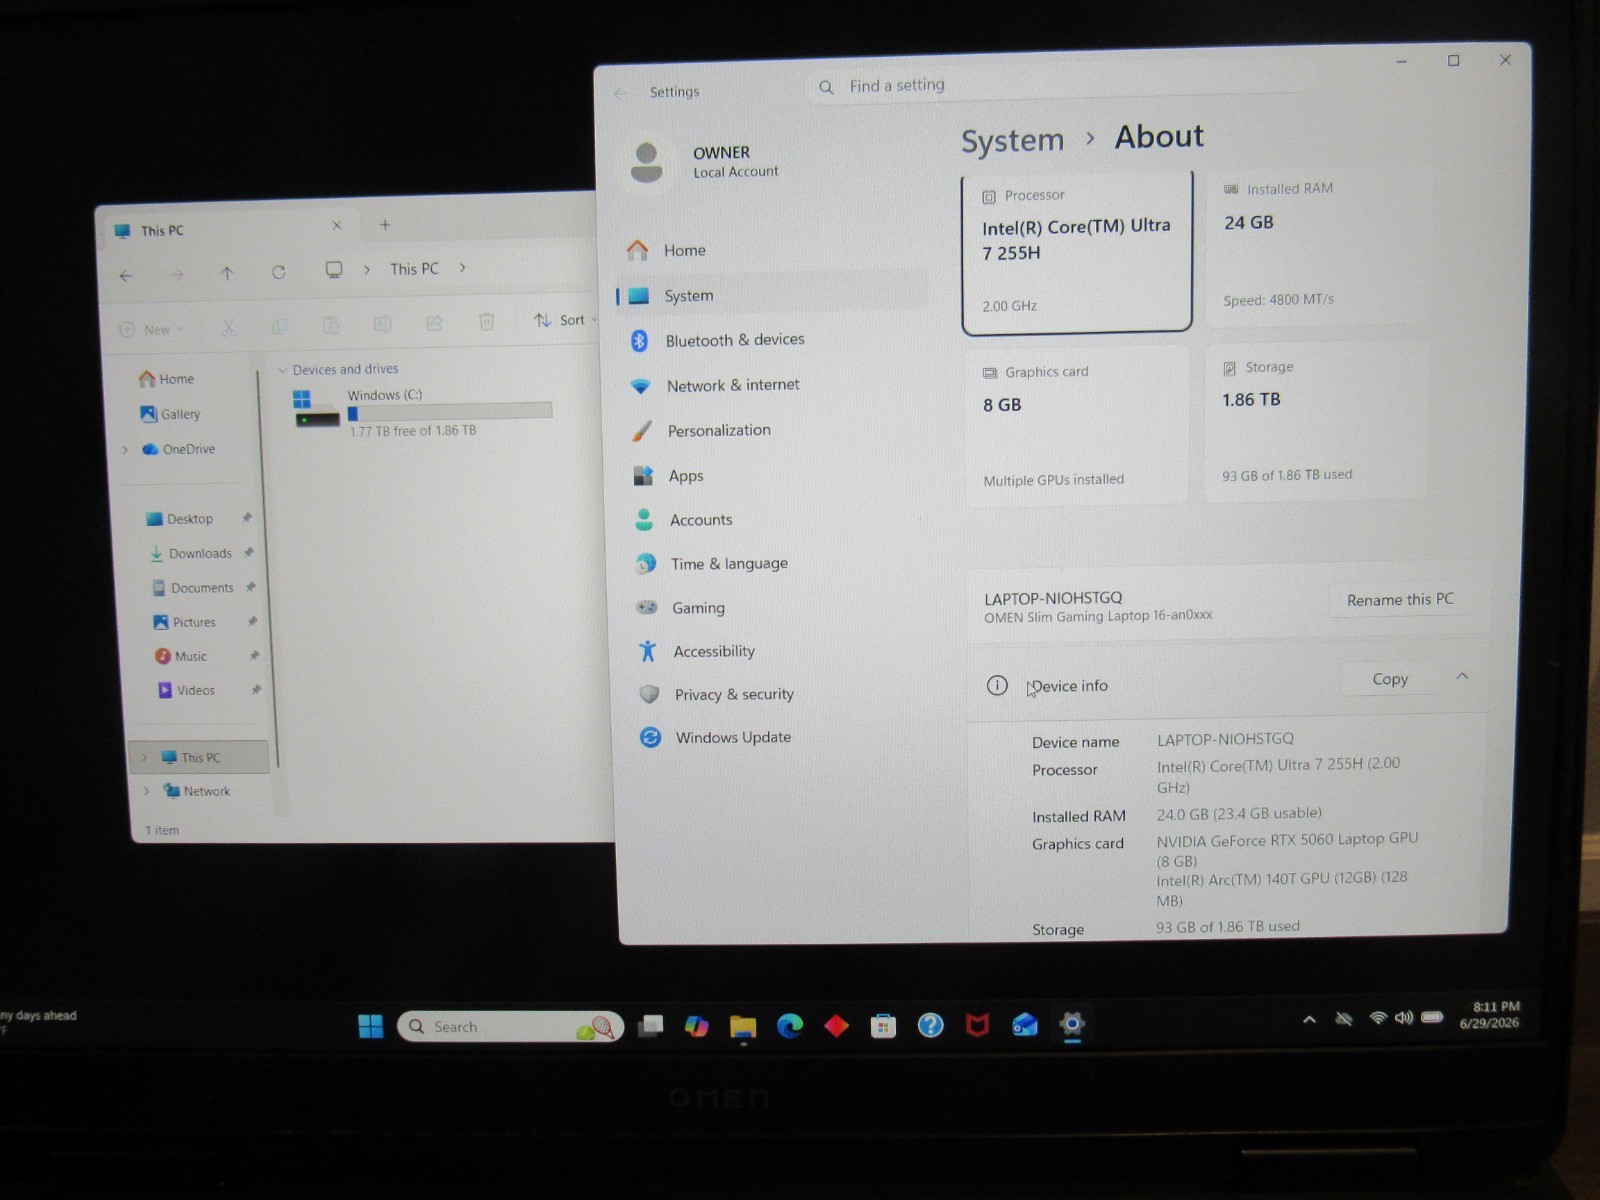
Task: Click the Delete trash icon
Action: pos(486,321)
